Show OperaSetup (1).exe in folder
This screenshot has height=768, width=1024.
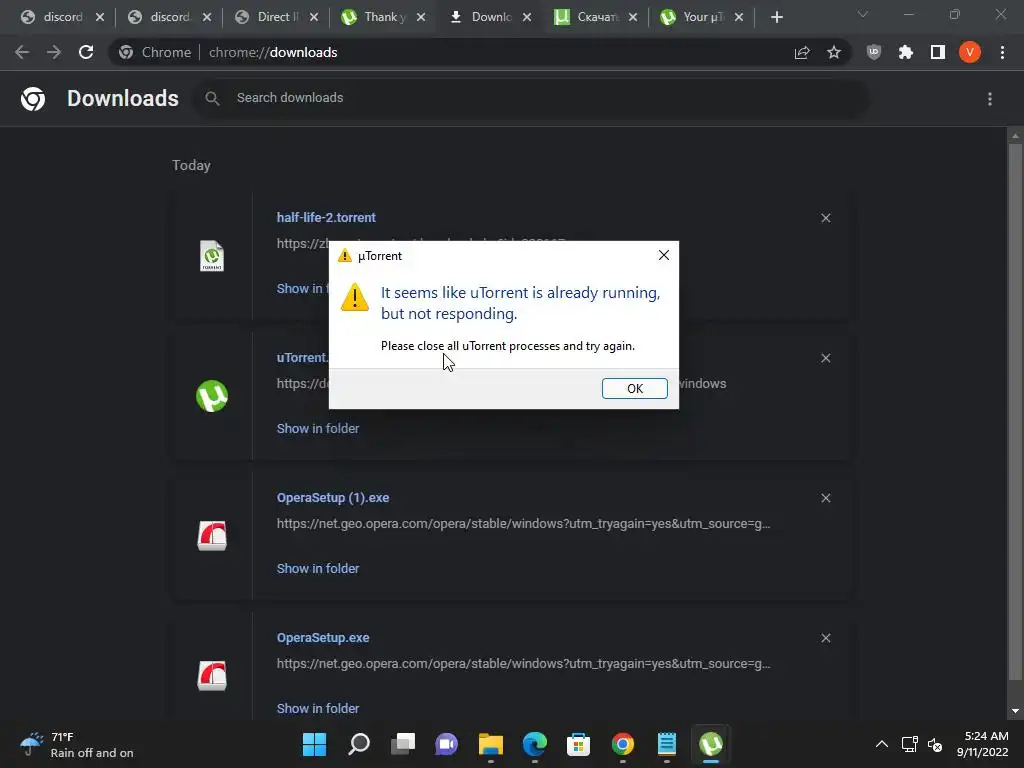coord(317,569)
